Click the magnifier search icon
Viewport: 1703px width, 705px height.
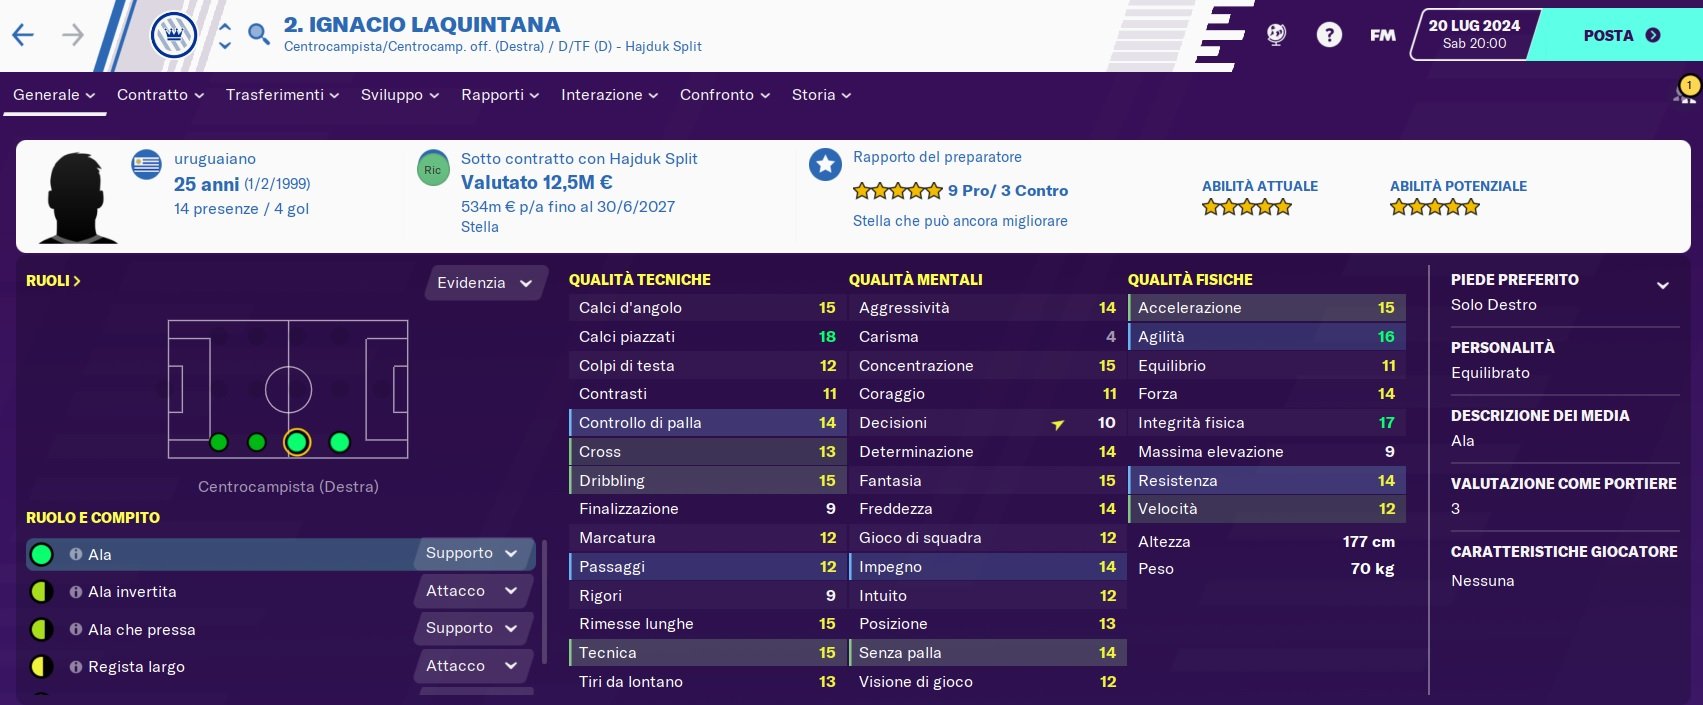click(259, 35)
